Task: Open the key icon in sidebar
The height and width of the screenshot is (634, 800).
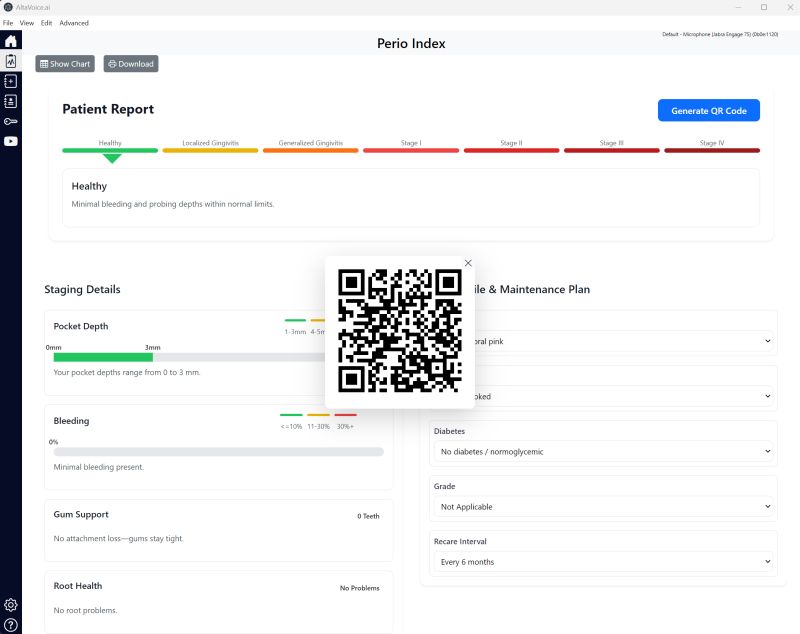Action: pos(11,121)
